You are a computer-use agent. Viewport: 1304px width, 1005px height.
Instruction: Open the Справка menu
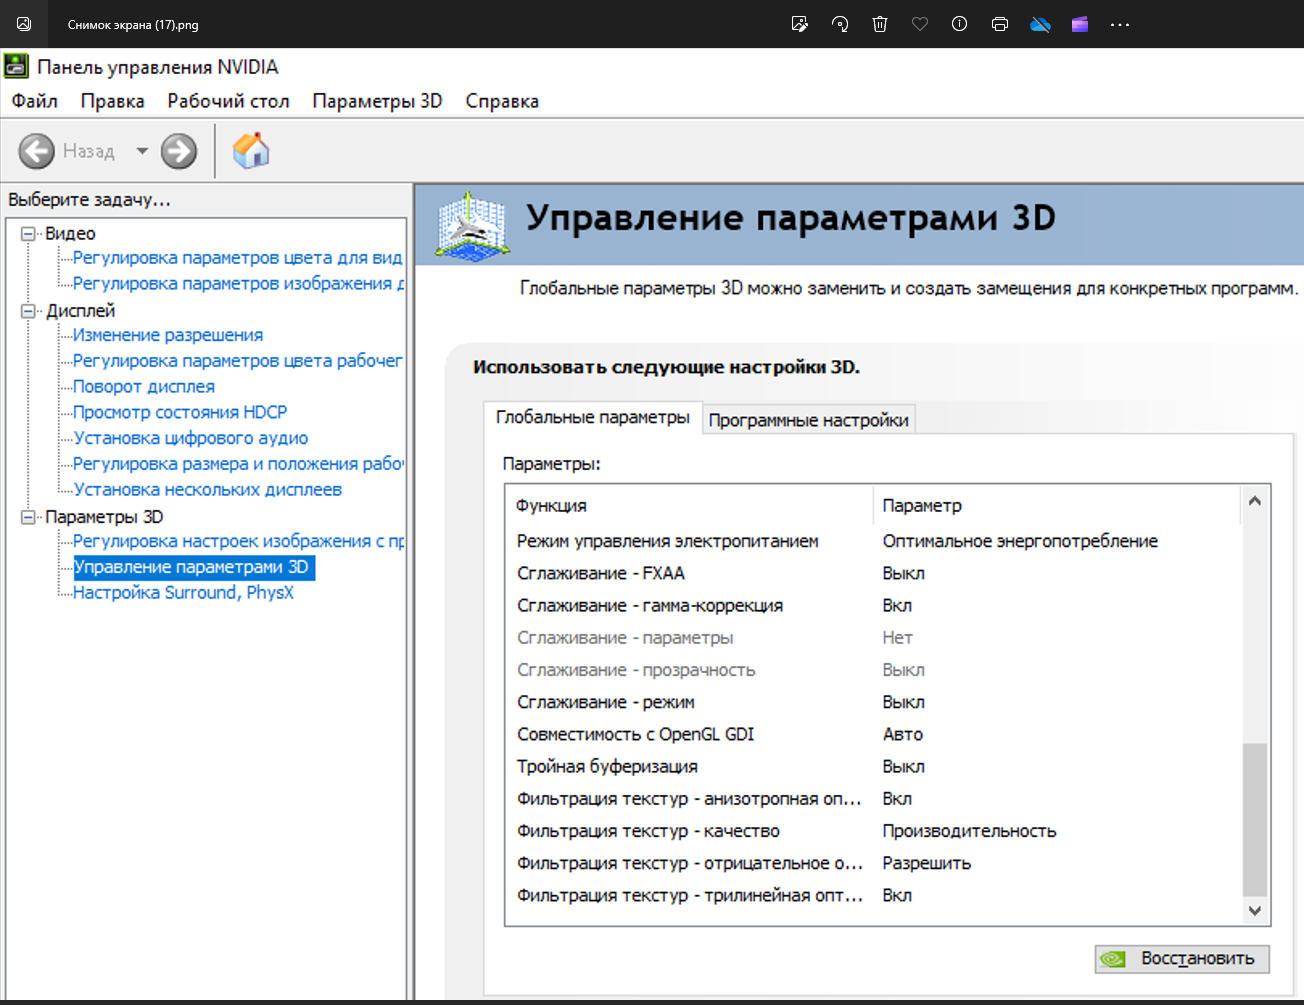[x=502, y=101]
